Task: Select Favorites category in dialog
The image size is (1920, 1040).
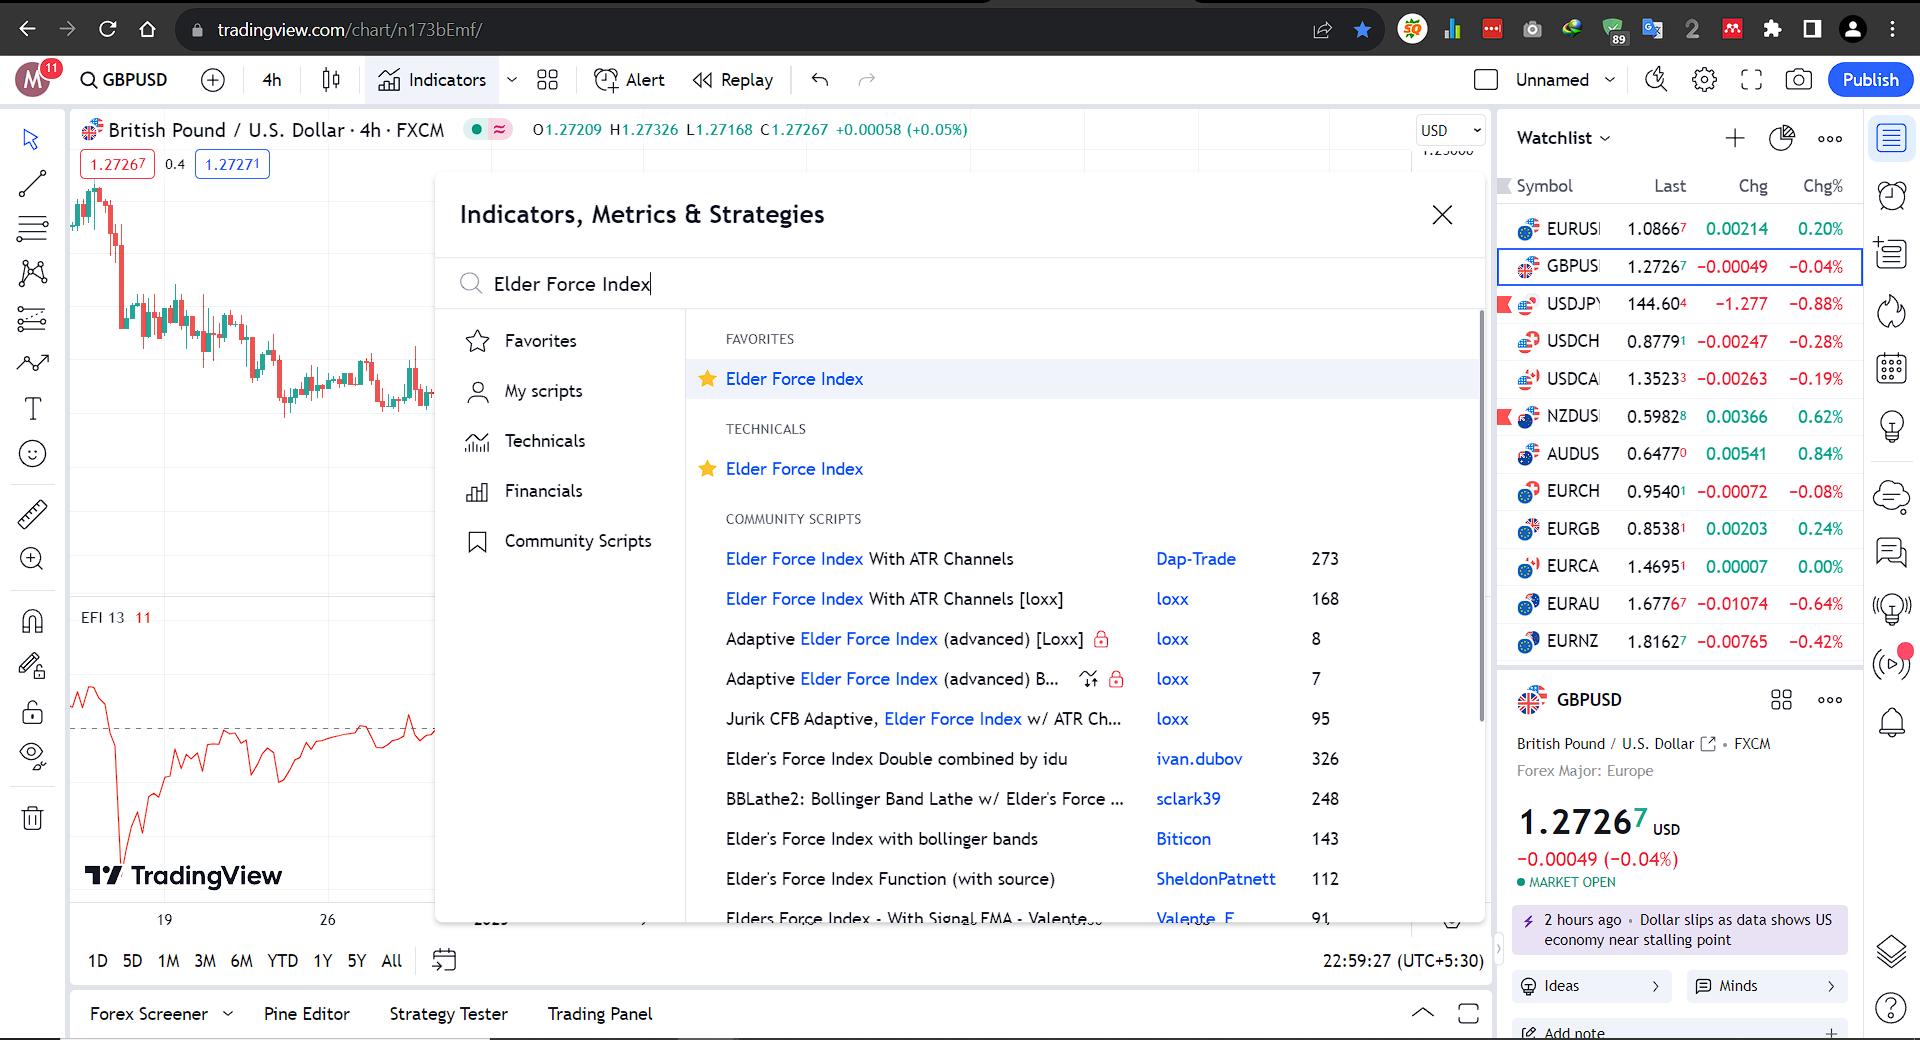Action: 560,341
